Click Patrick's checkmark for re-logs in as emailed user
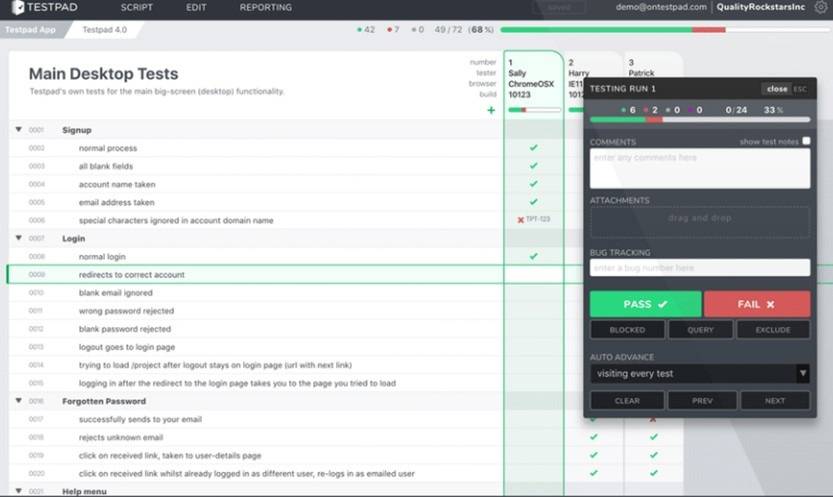 (653, 473)
